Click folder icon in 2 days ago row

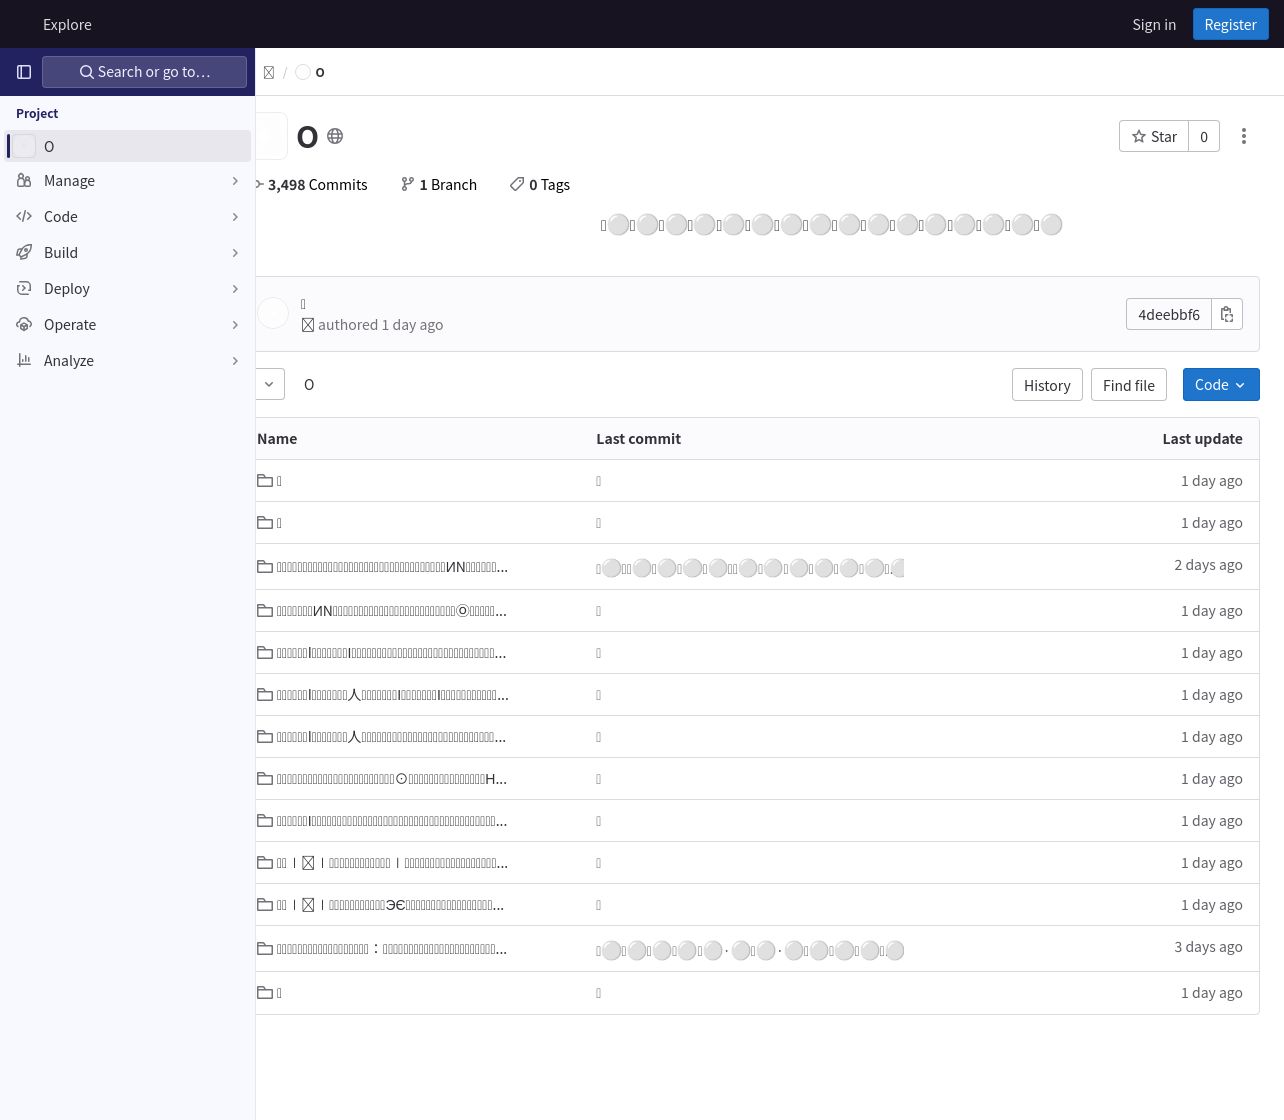(265, 567)
